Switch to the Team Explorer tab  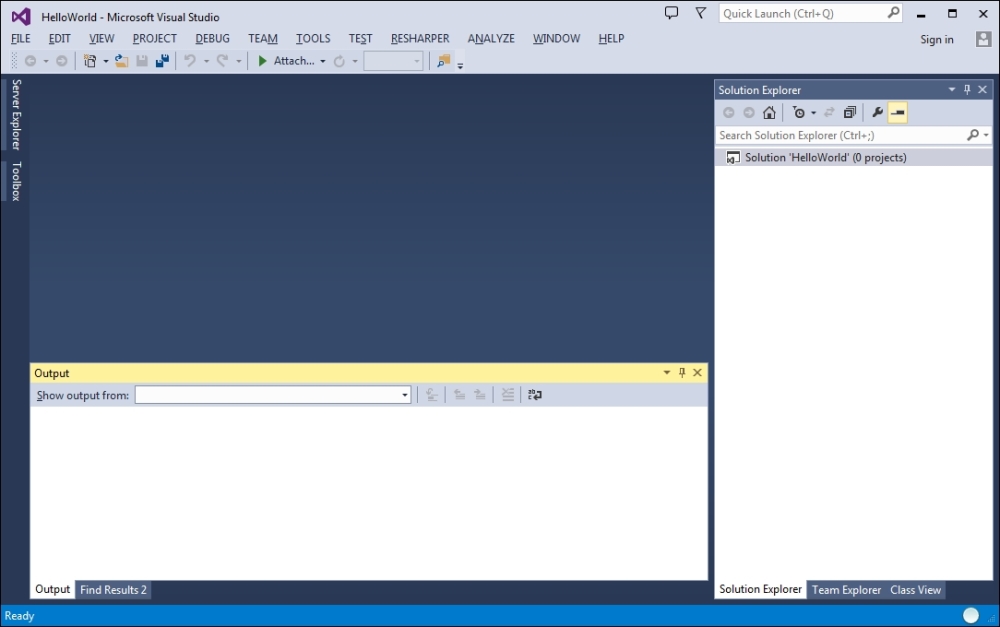846,590
